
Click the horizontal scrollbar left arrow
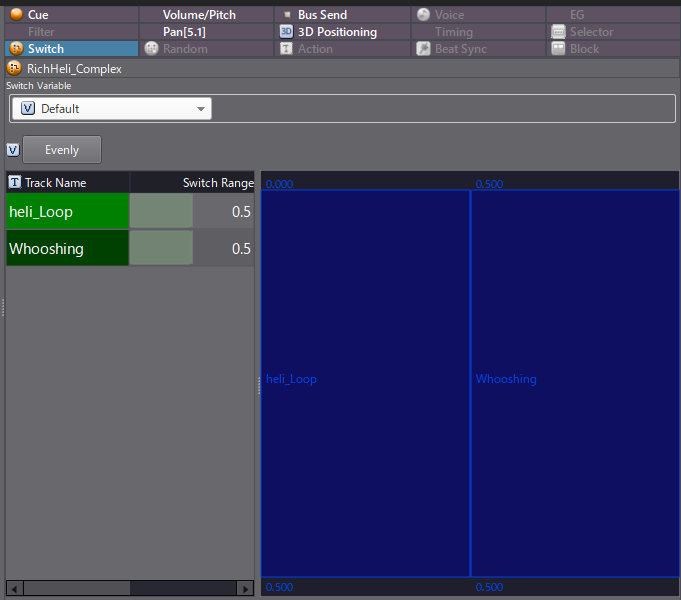tap(14, 588)
